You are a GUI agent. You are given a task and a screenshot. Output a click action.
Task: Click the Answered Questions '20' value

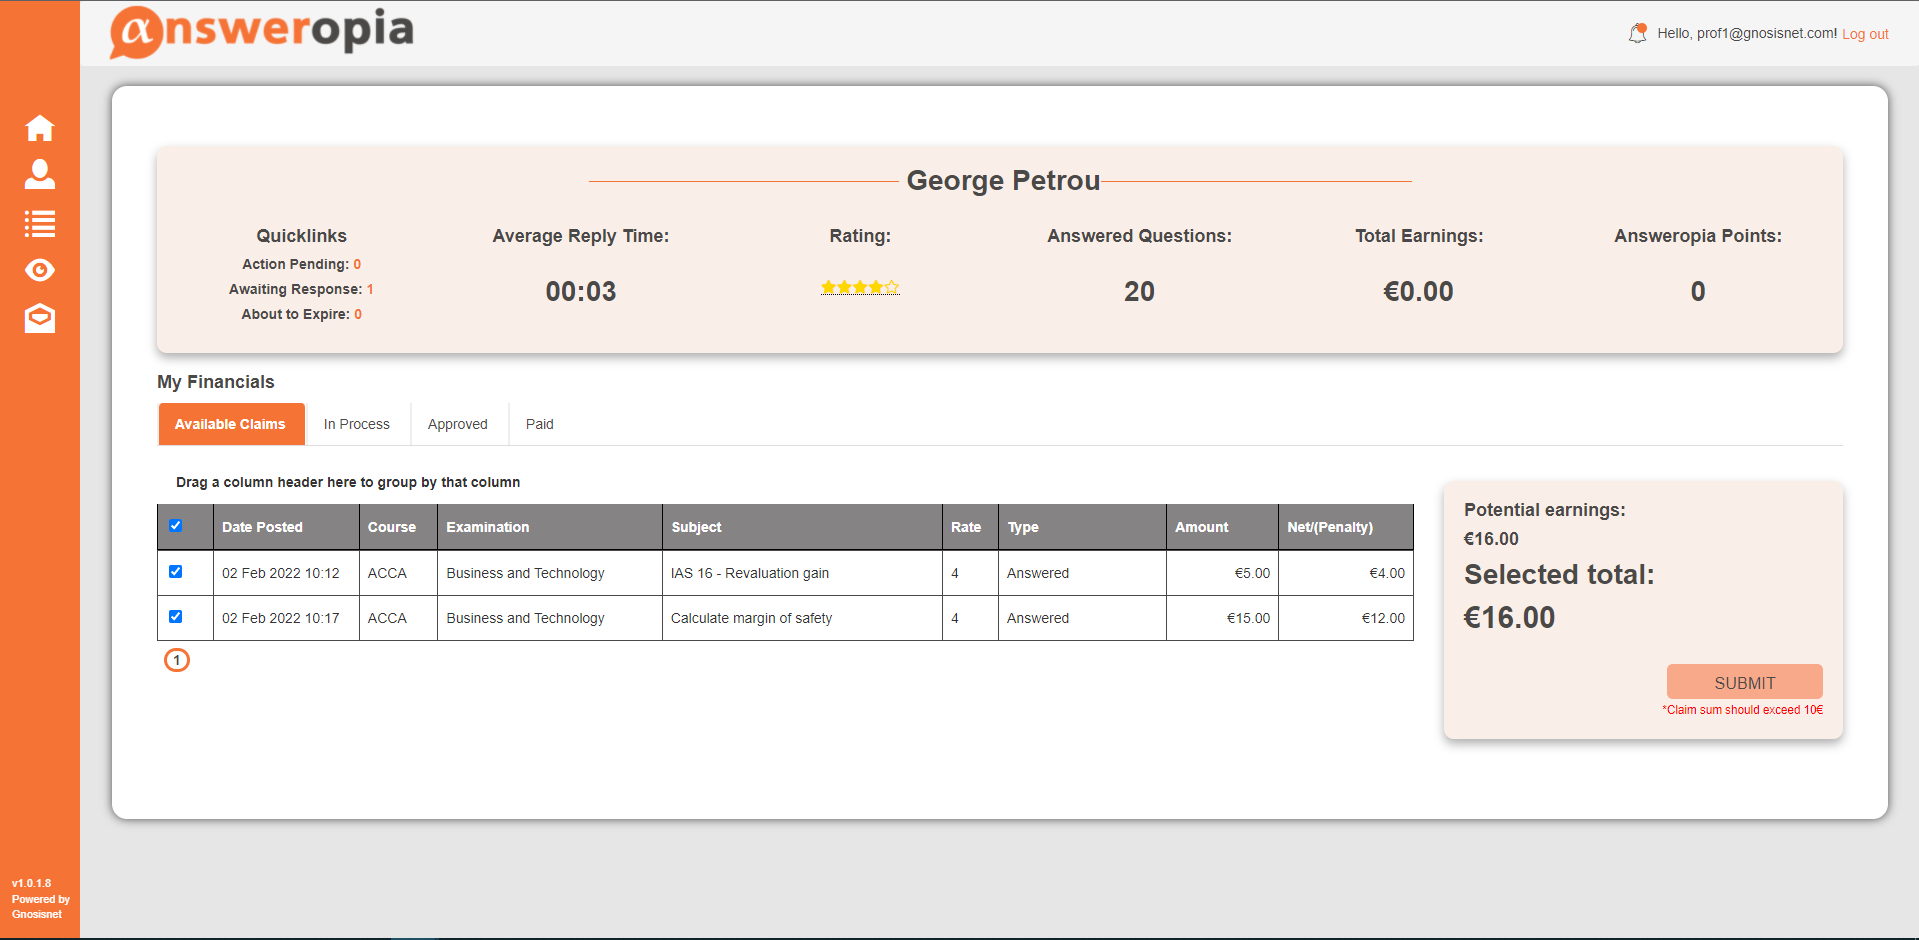click(1139, 292)
